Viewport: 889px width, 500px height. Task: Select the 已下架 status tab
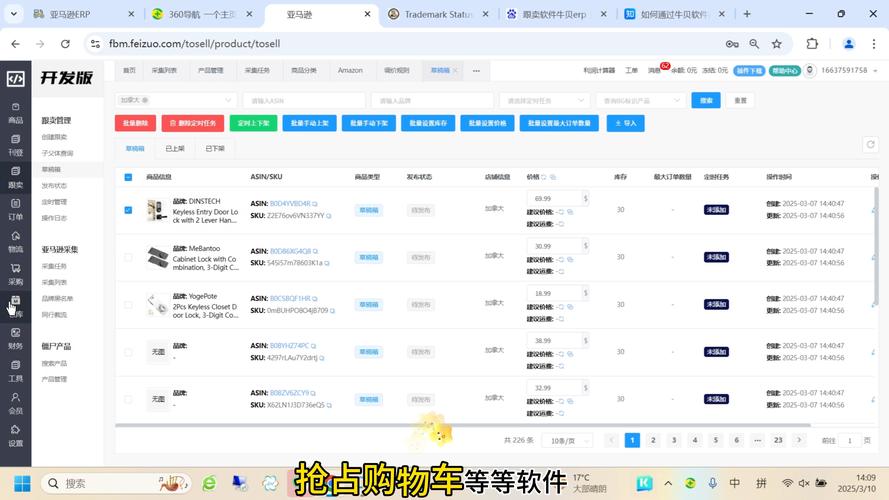pos(215,149)
